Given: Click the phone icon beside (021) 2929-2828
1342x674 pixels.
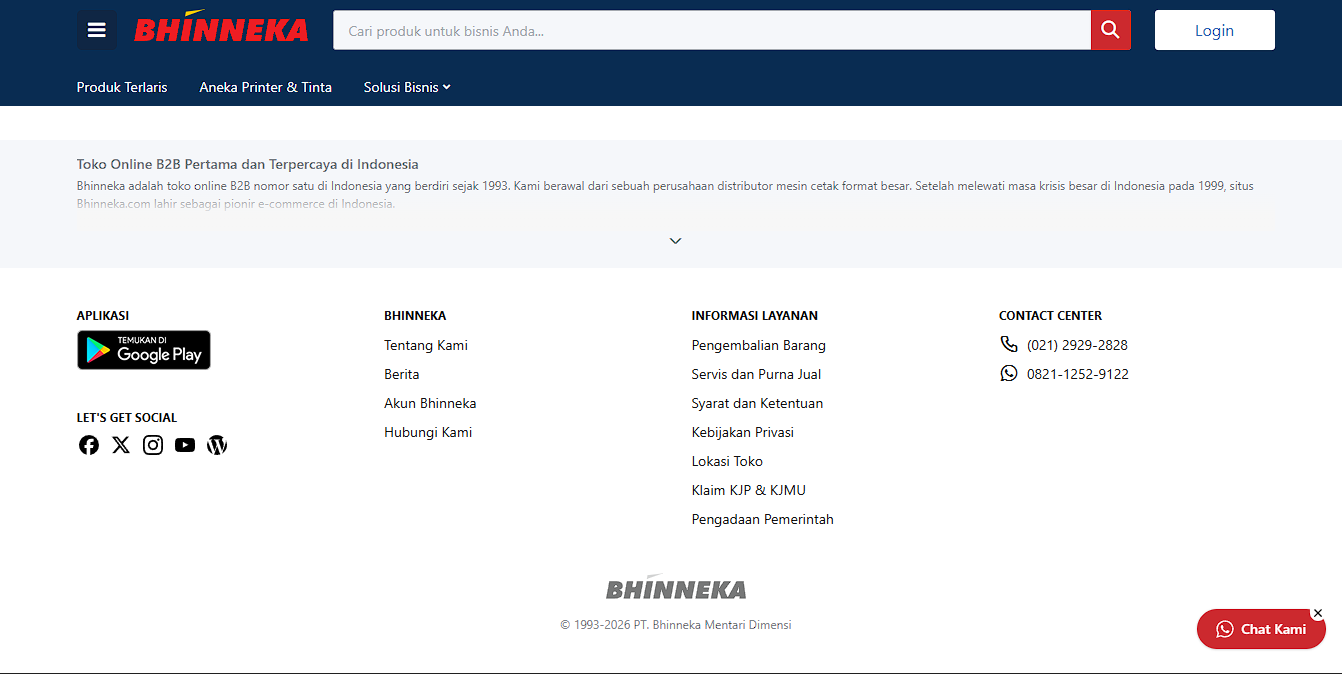Looking at the screenshot, I should click(x=1009, y=343).
